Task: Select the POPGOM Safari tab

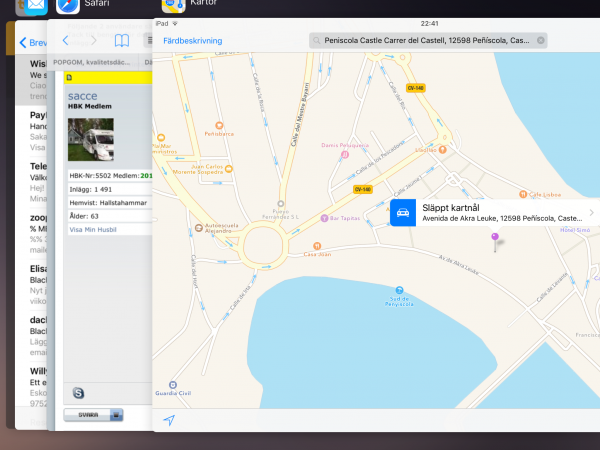Action: (100, 61)
